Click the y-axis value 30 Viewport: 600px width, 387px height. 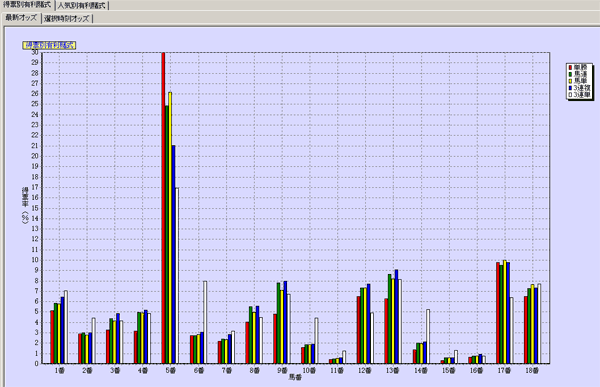[x=35, y=52]
